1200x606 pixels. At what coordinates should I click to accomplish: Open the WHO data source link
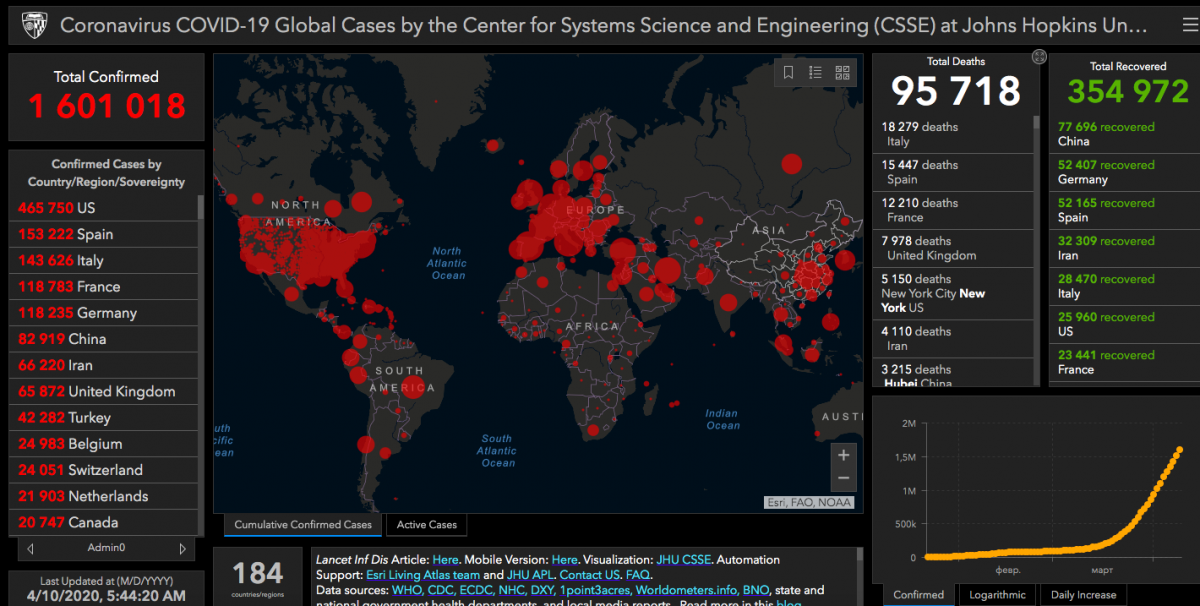408,590
